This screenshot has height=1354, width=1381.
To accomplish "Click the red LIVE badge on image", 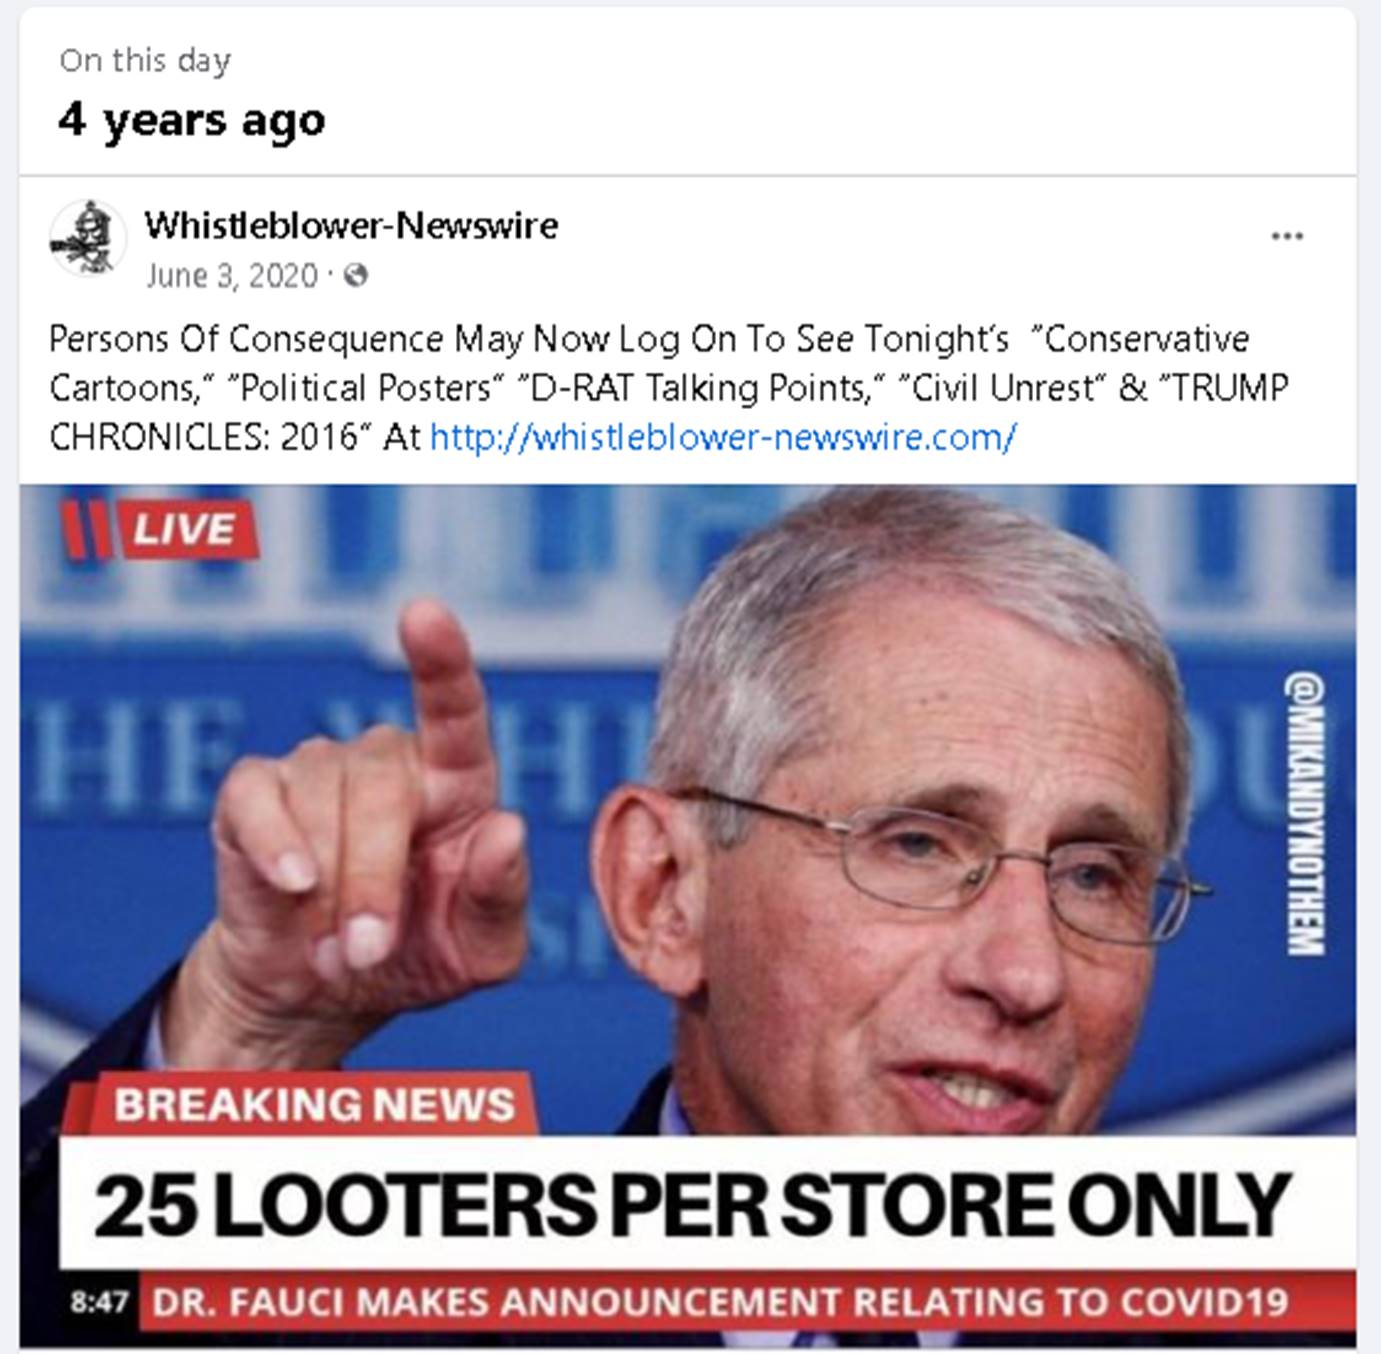I will tap(160, 528).
